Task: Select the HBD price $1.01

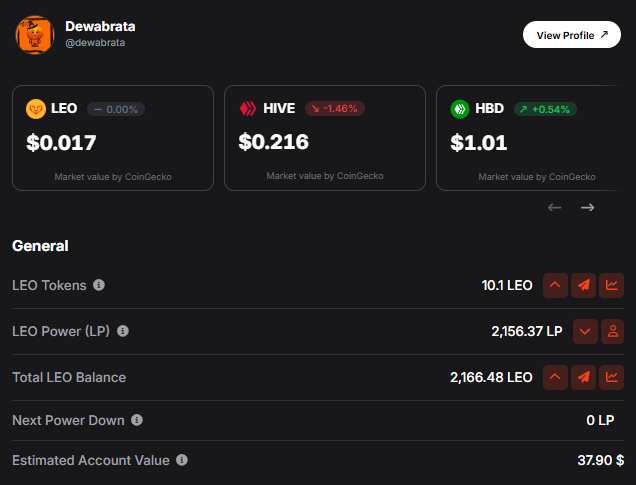Action: (x=479, y=143)
